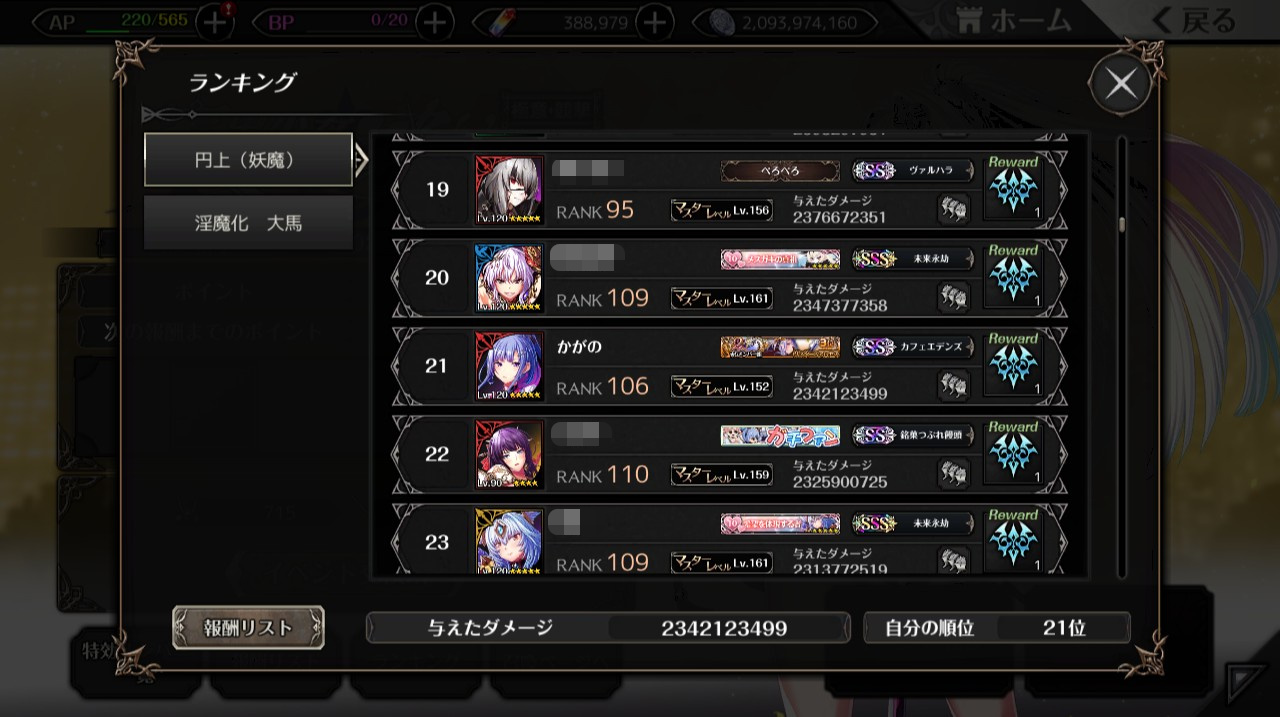1280x717 pixels.
Task: Switch to the 淫魔化 大馬 tab
Action: [x=248, y=223]
